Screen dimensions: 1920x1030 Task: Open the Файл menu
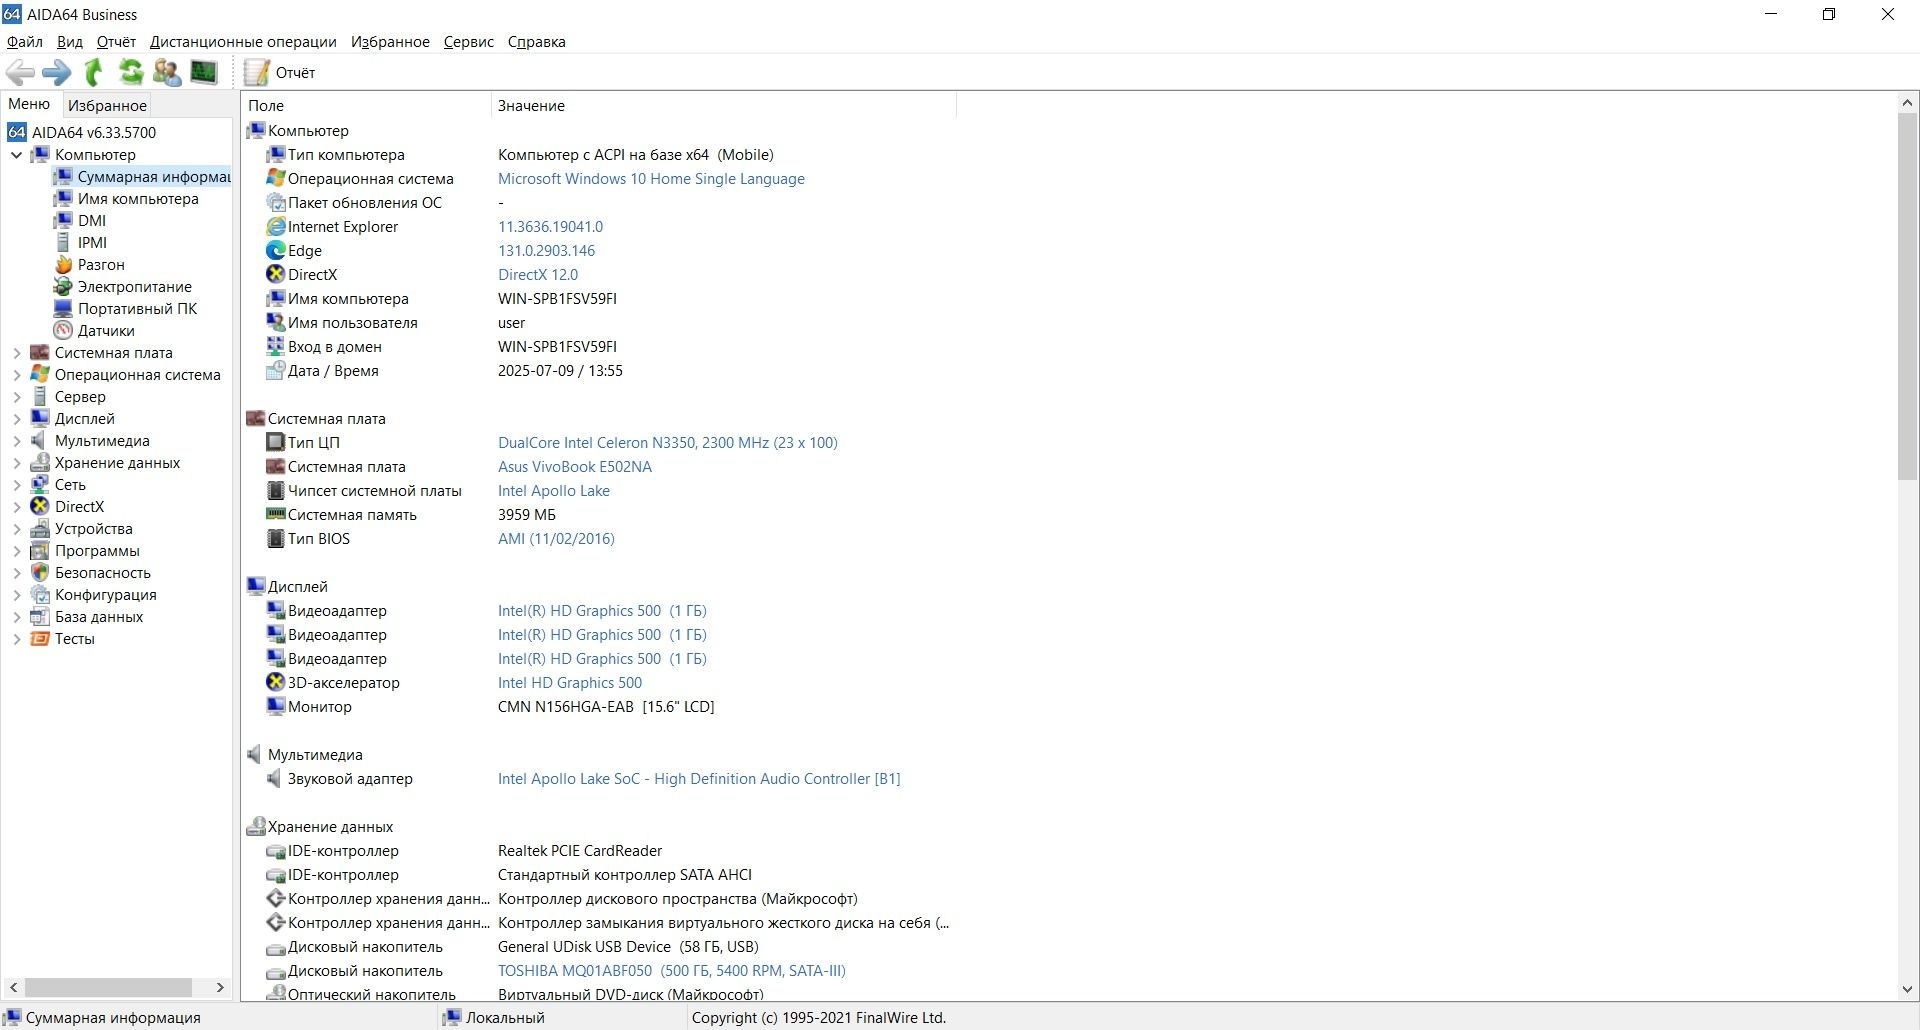24,42
